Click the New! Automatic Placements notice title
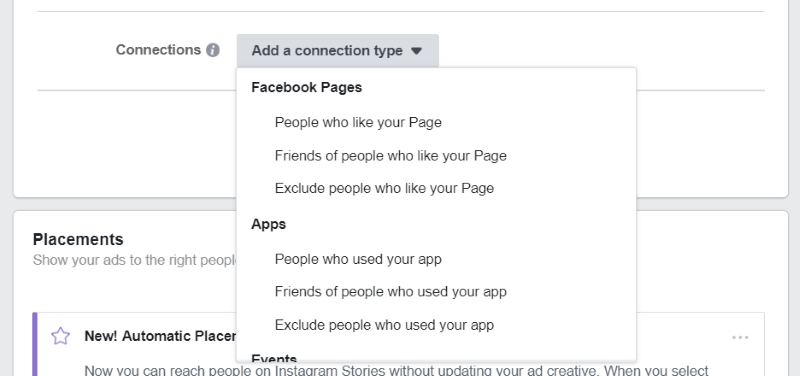 point(160,336)
